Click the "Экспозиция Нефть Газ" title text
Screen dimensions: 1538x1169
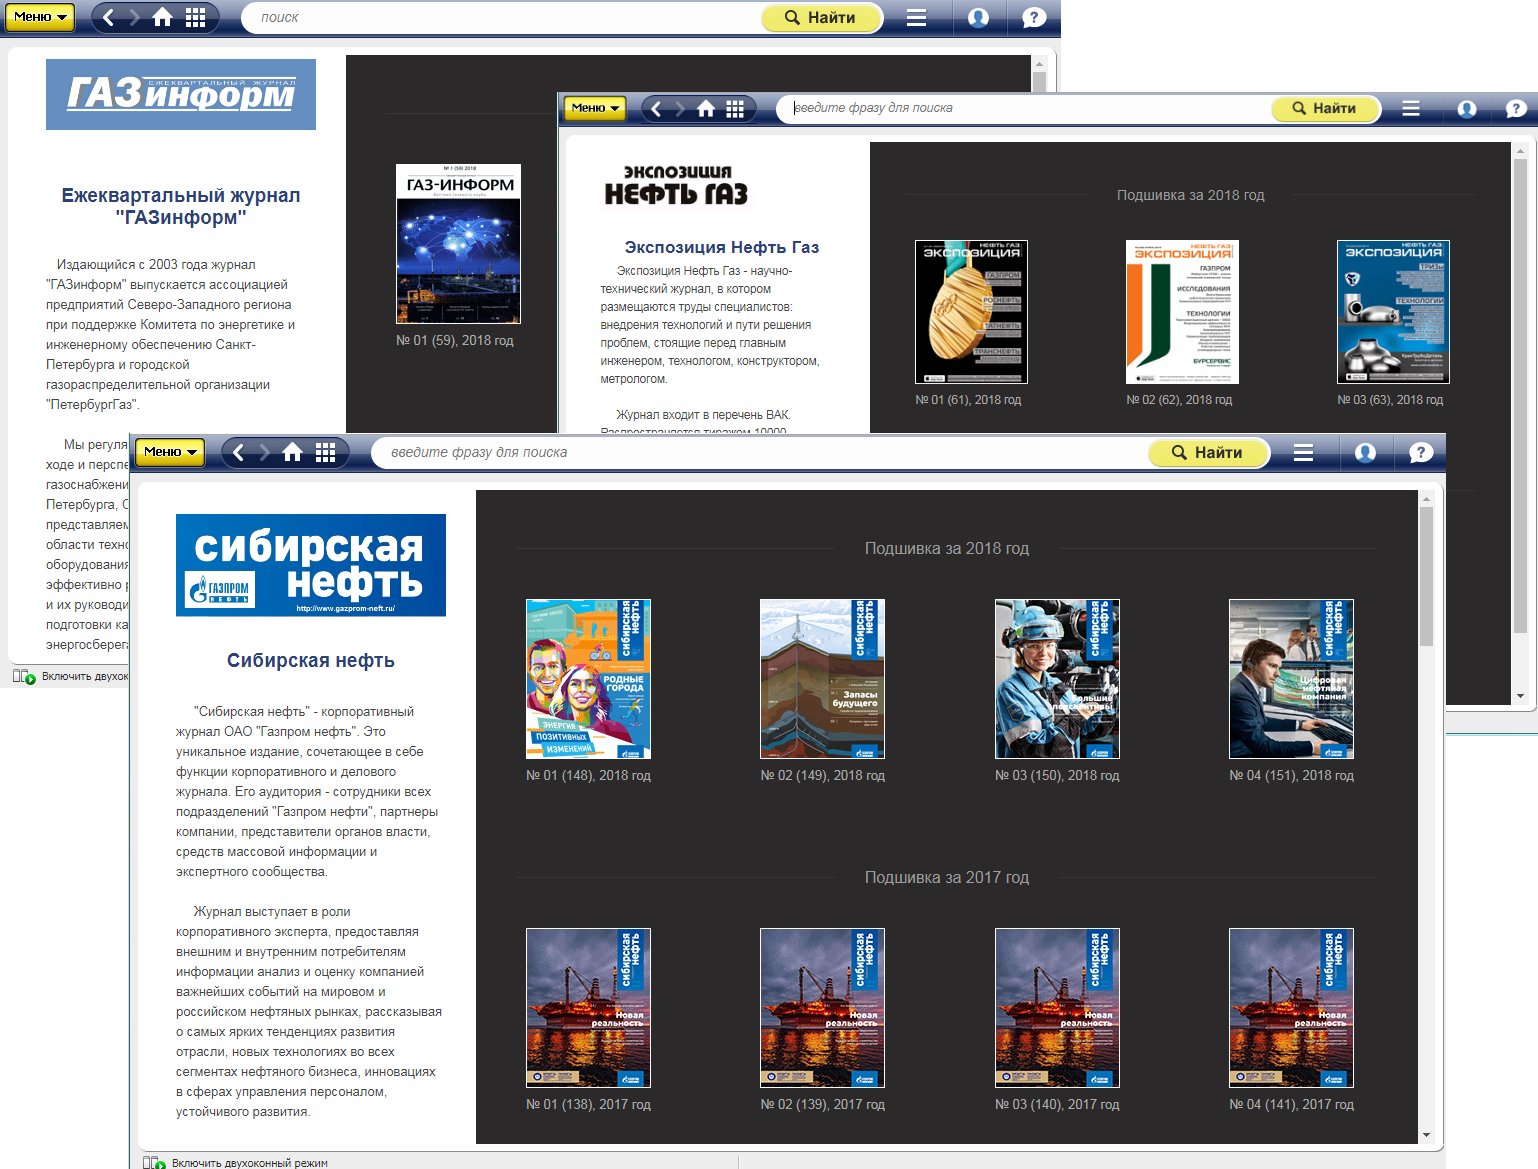pos(722,247)
